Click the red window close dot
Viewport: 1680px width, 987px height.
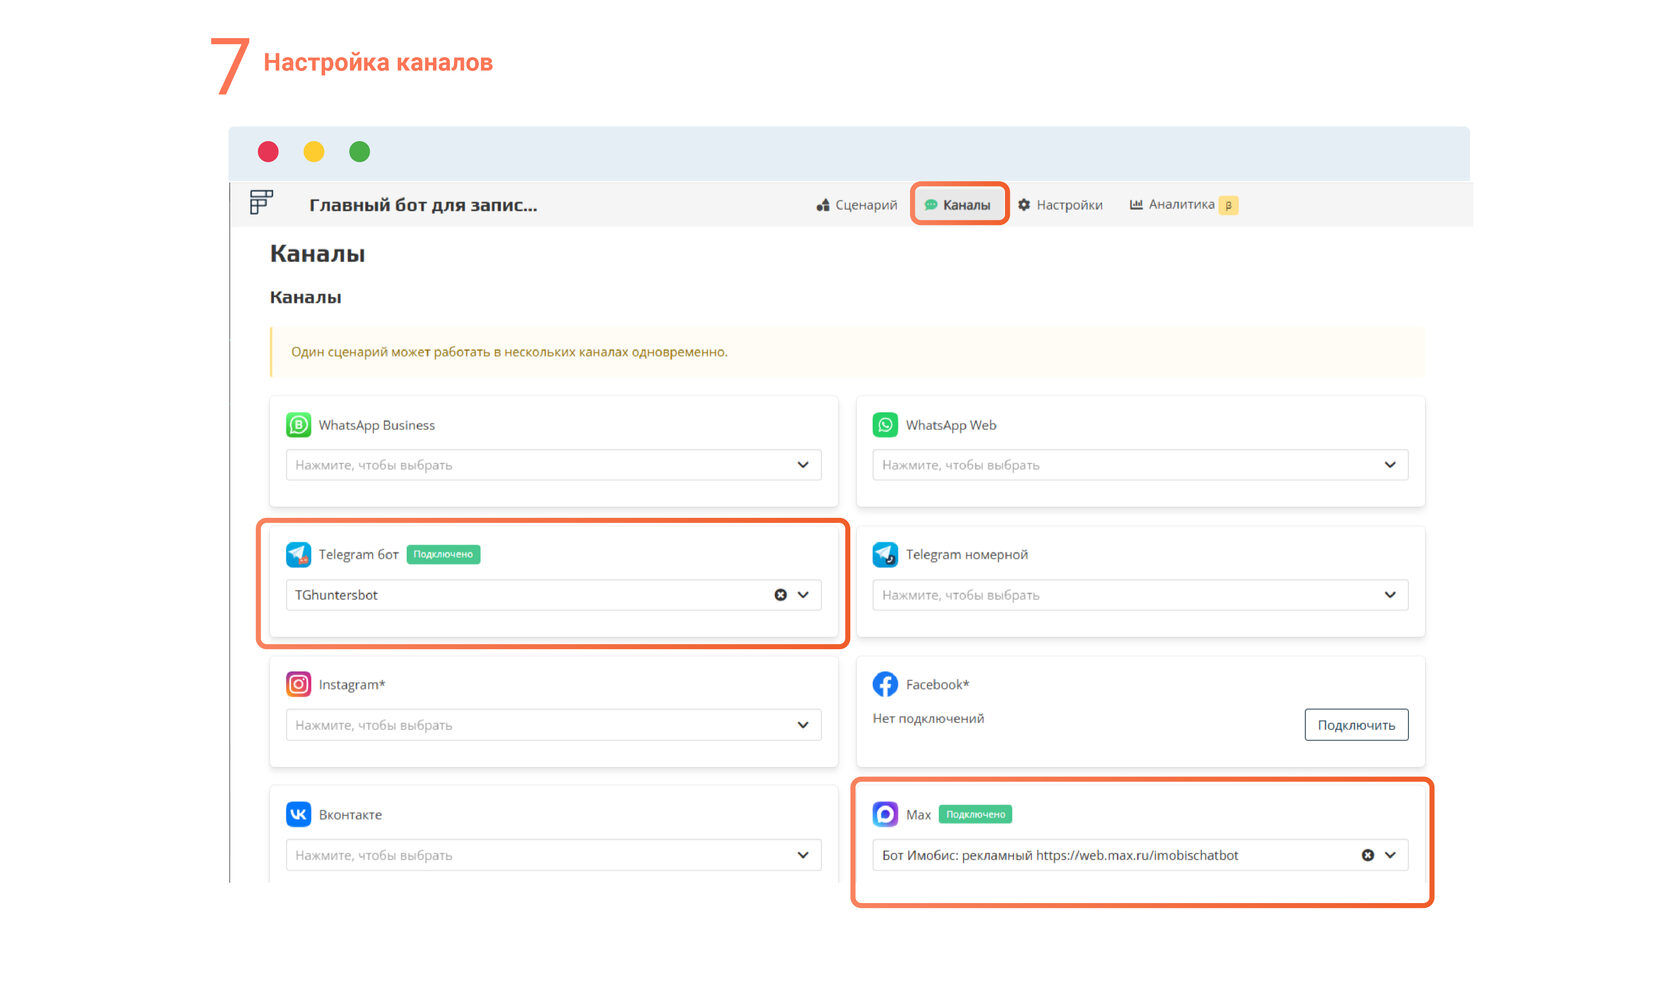[x=268, y=151]
